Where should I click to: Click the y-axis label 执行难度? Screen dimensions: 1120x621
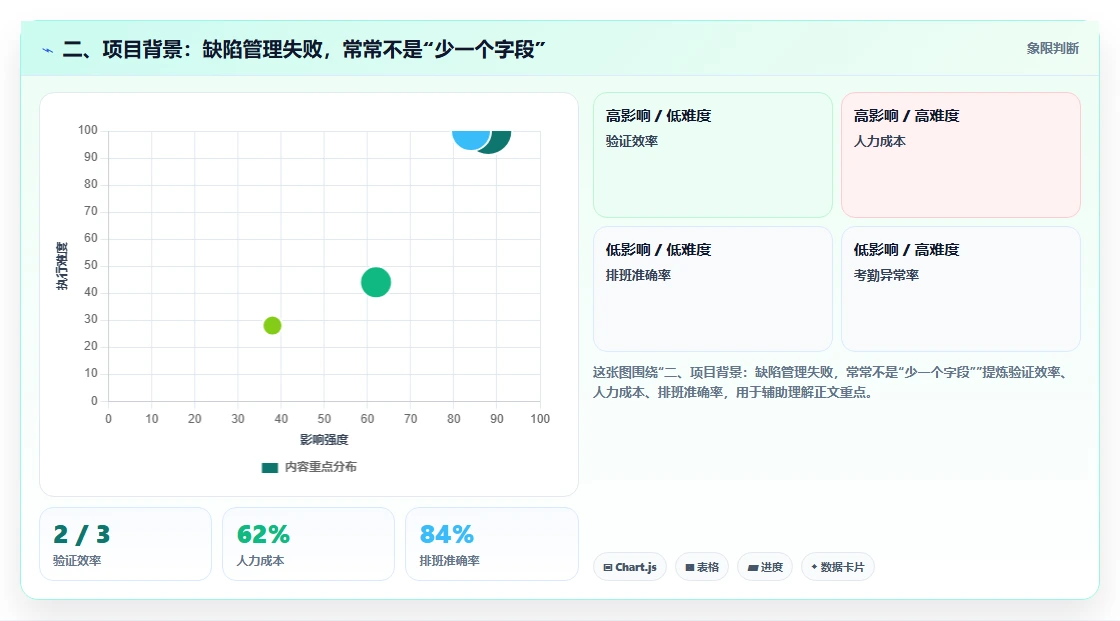point(62,266)
